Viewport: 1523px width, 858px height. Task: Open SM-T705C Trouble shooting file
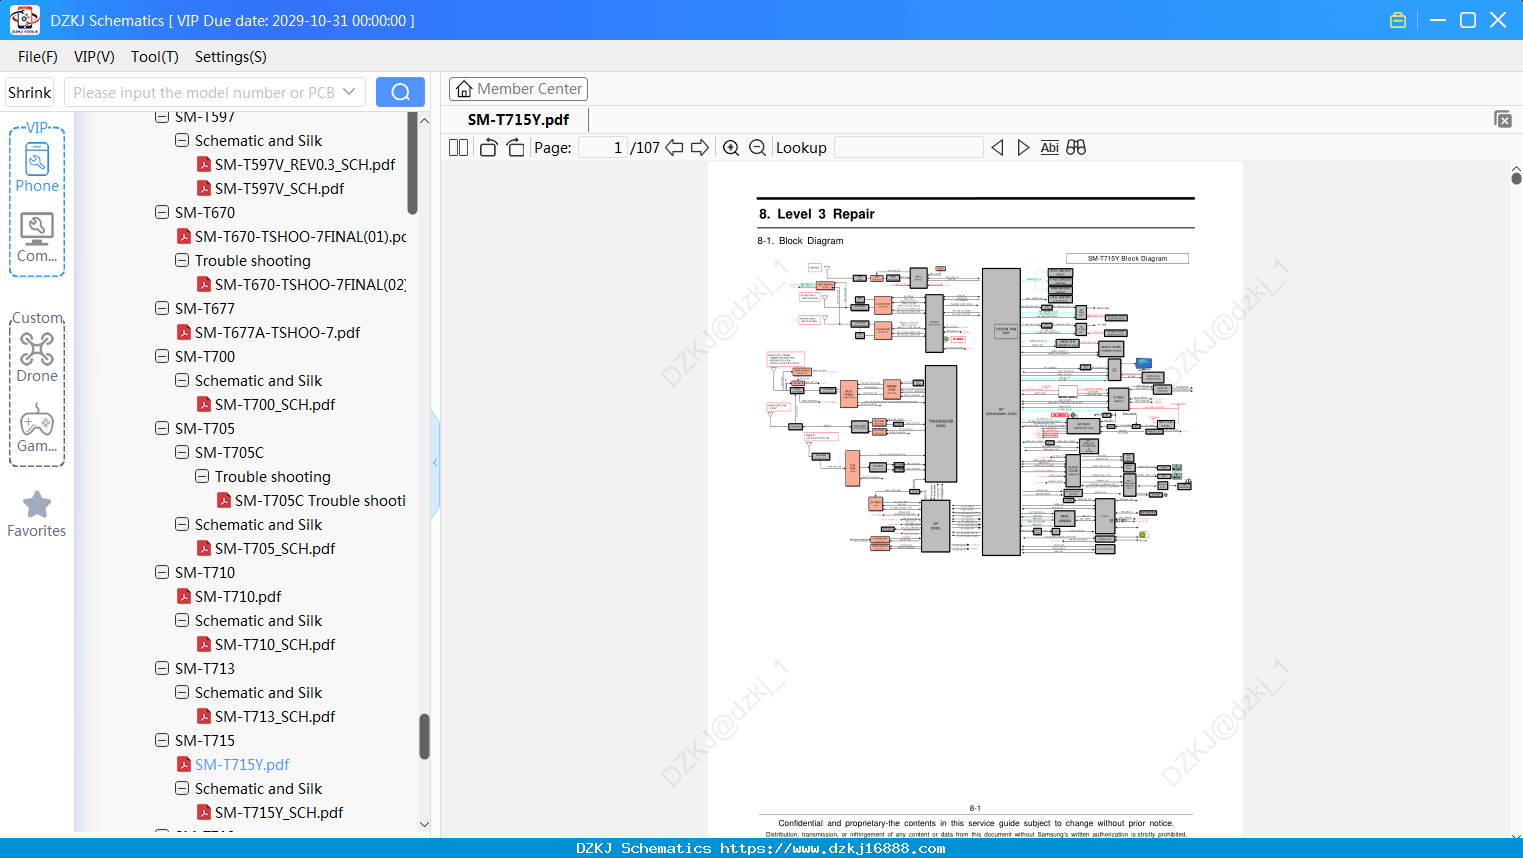click(x=311, y=501)
